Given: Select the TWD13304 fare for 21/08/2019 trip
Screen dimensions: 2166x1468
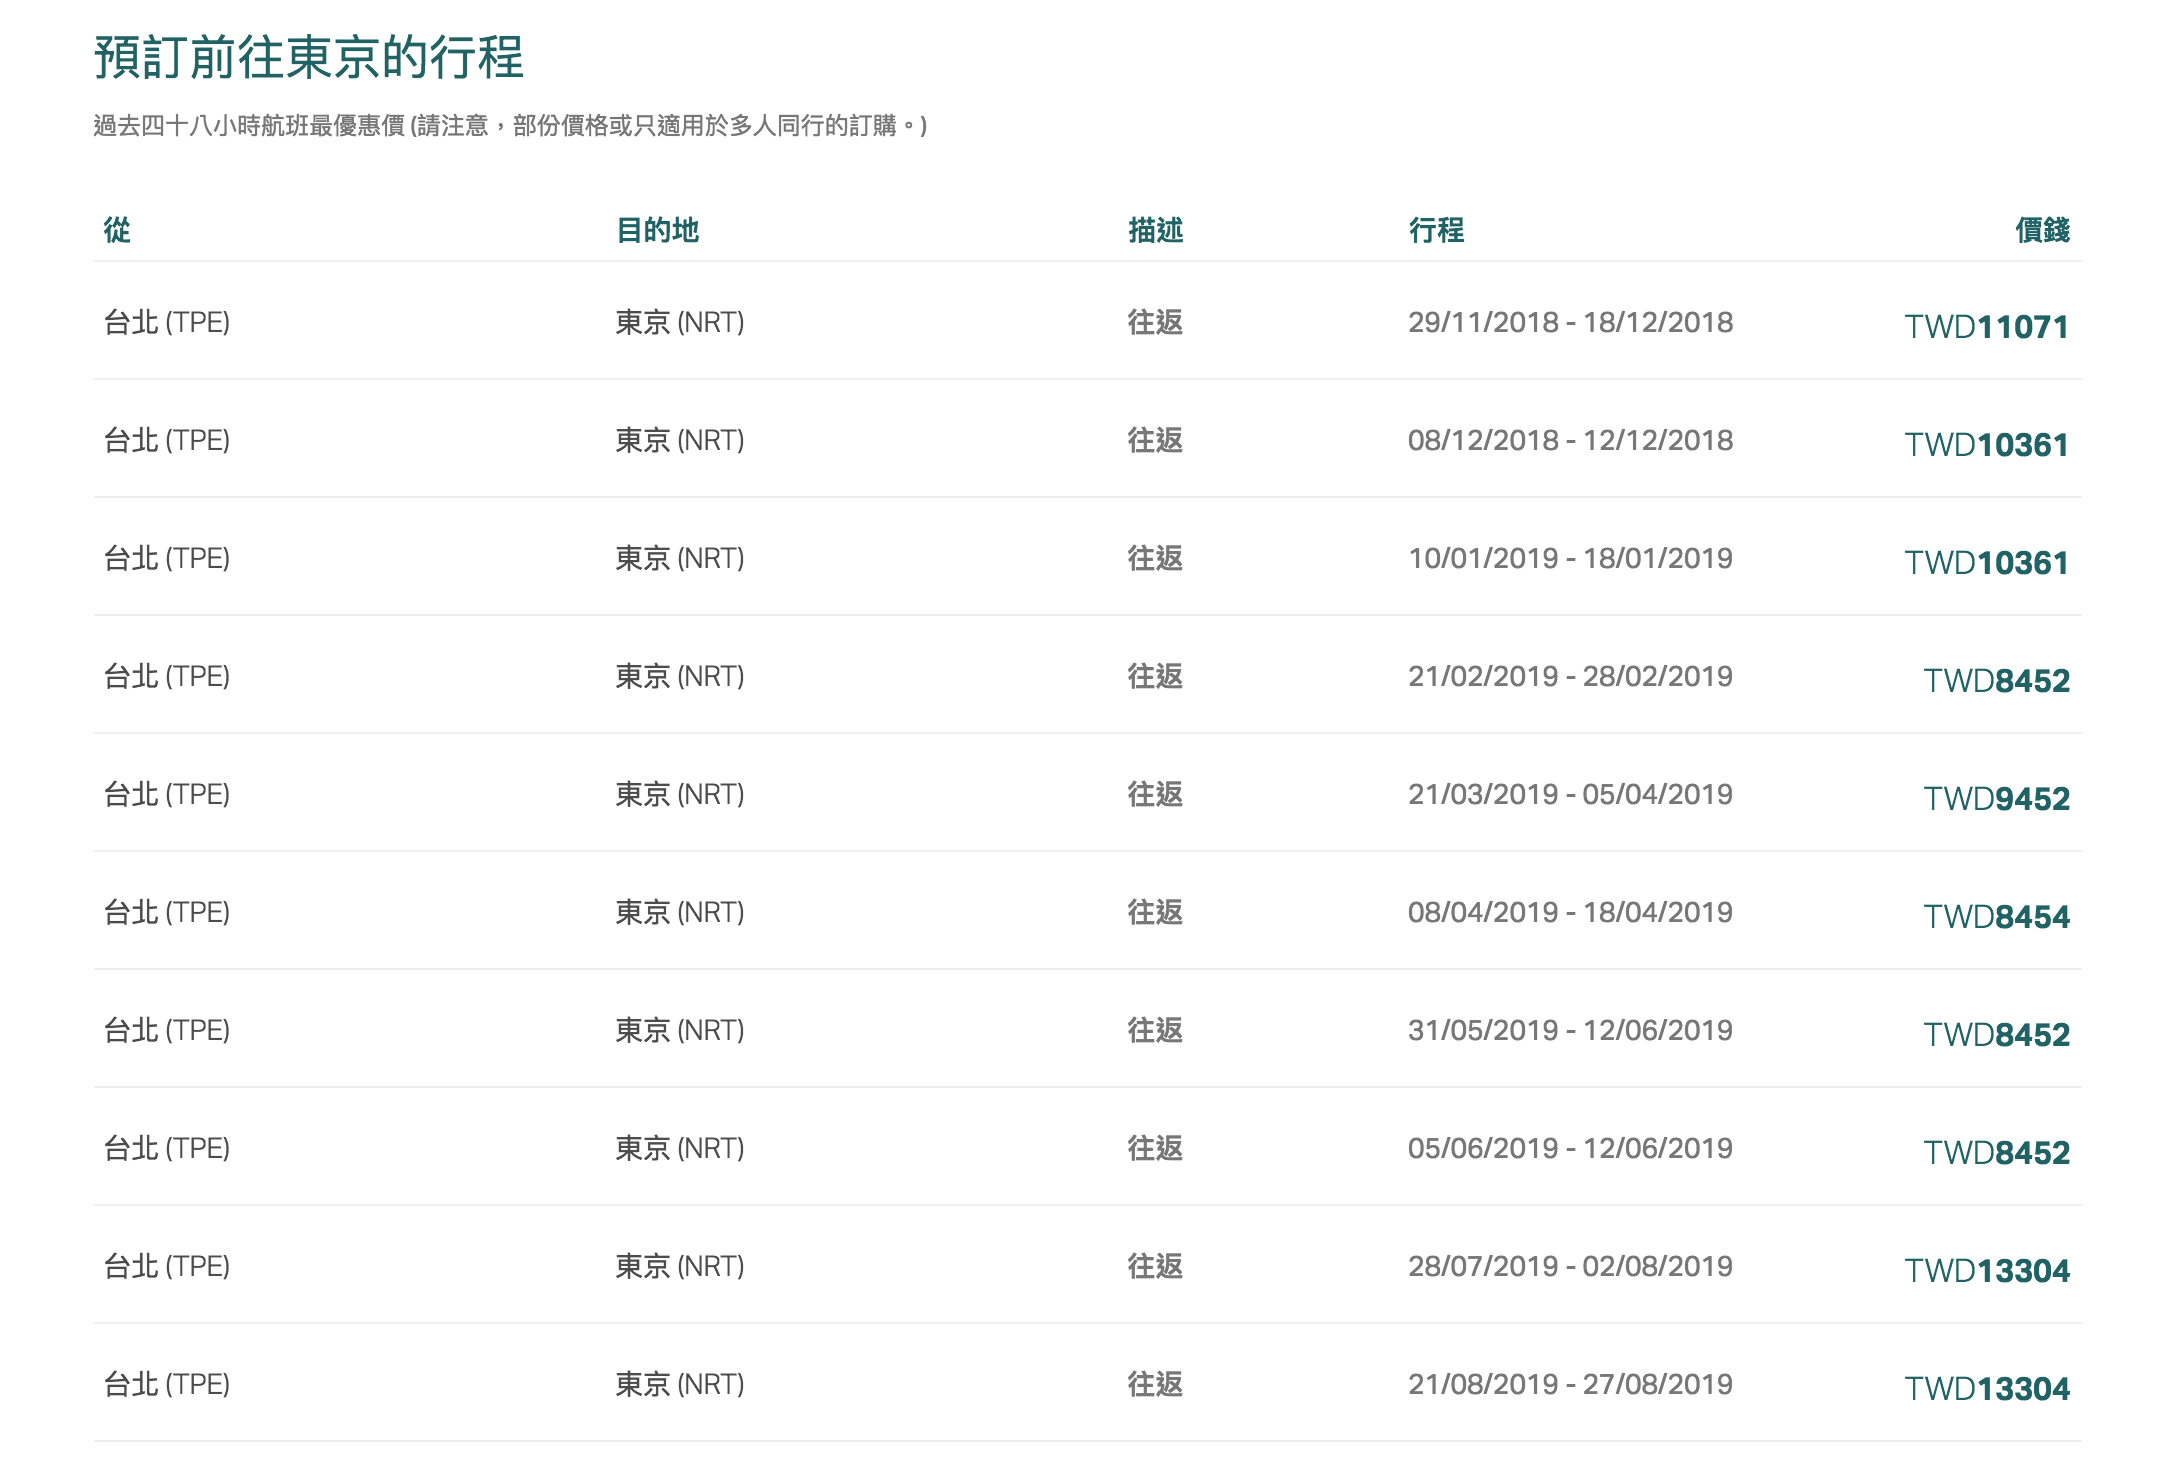Looking at the screenshot, I should tap(1986, 1388).
